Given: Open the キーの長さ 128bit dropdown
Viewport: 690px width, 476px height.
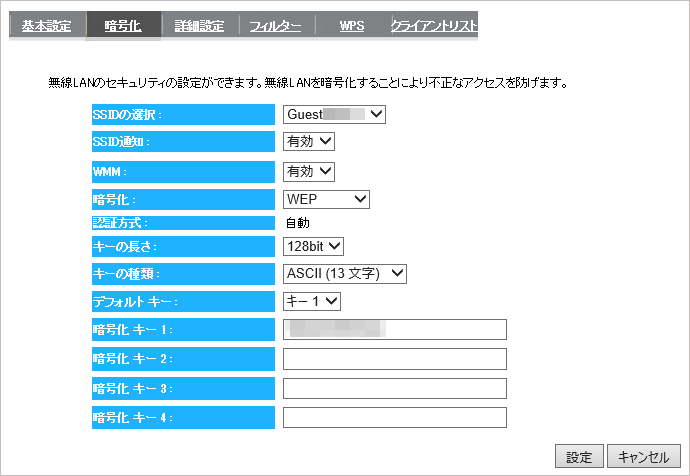Looking at the screenshot, I should point(313,246).
